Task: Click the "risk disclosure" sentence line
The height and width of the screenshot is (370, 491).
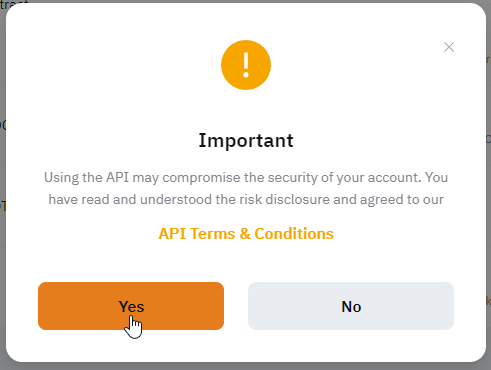Action: [246, 199]
